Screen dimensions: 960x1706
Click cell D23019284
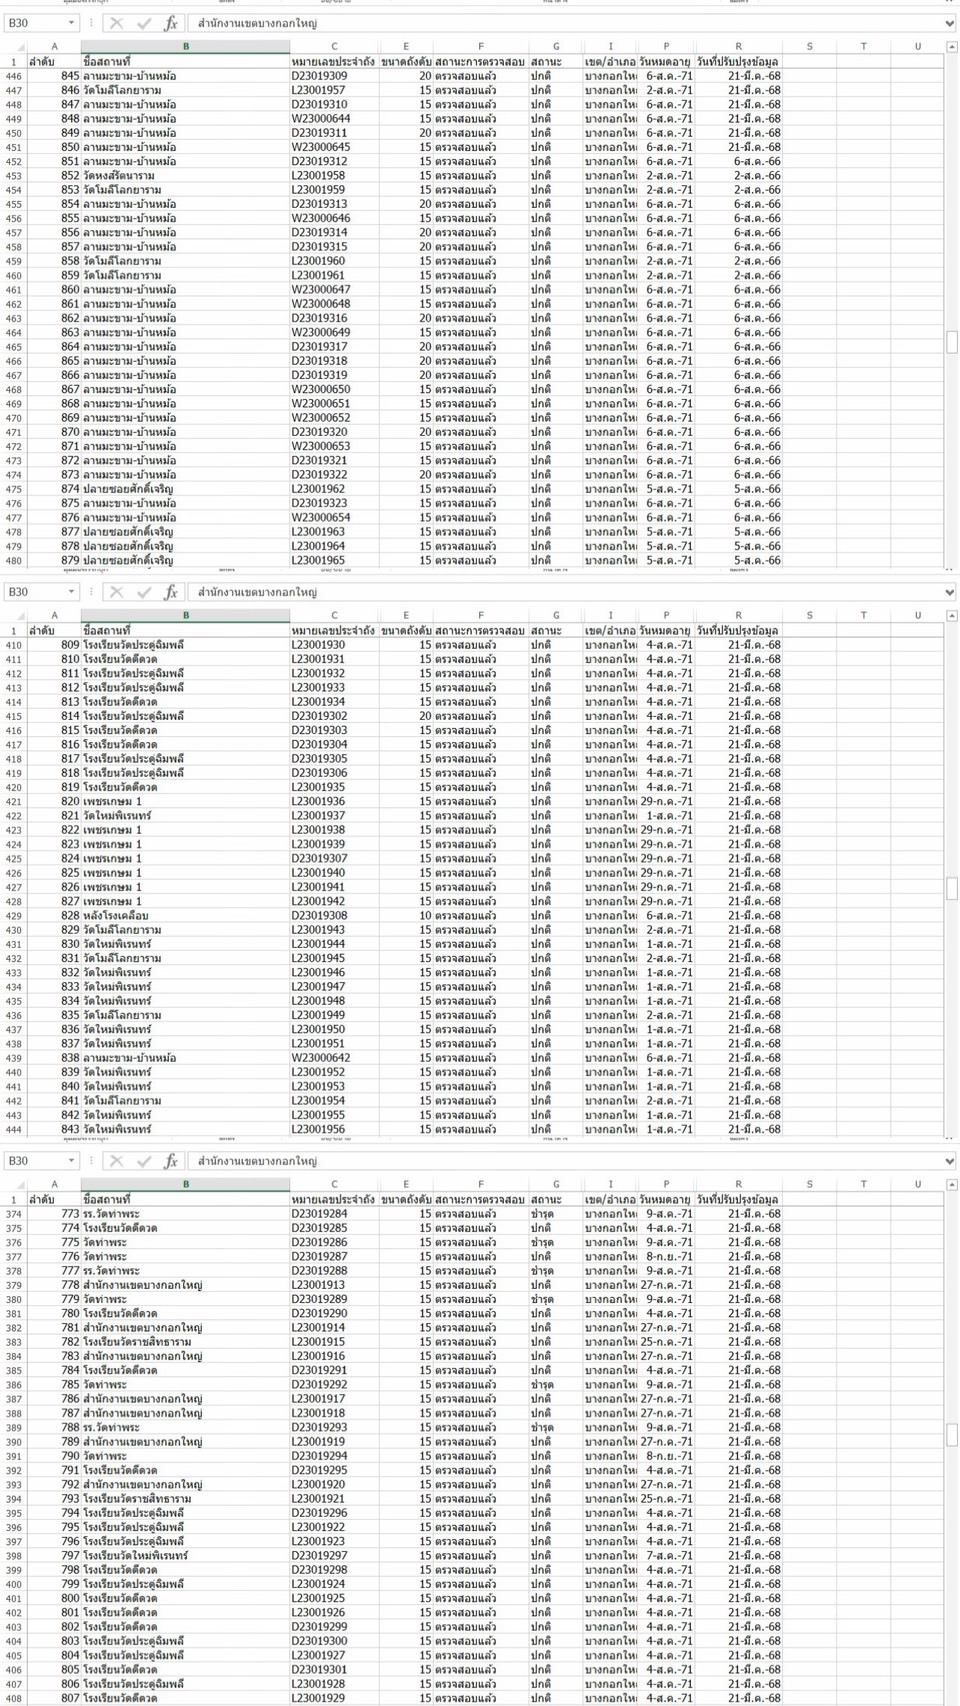pyautogui.click(x=334, y=1214)
